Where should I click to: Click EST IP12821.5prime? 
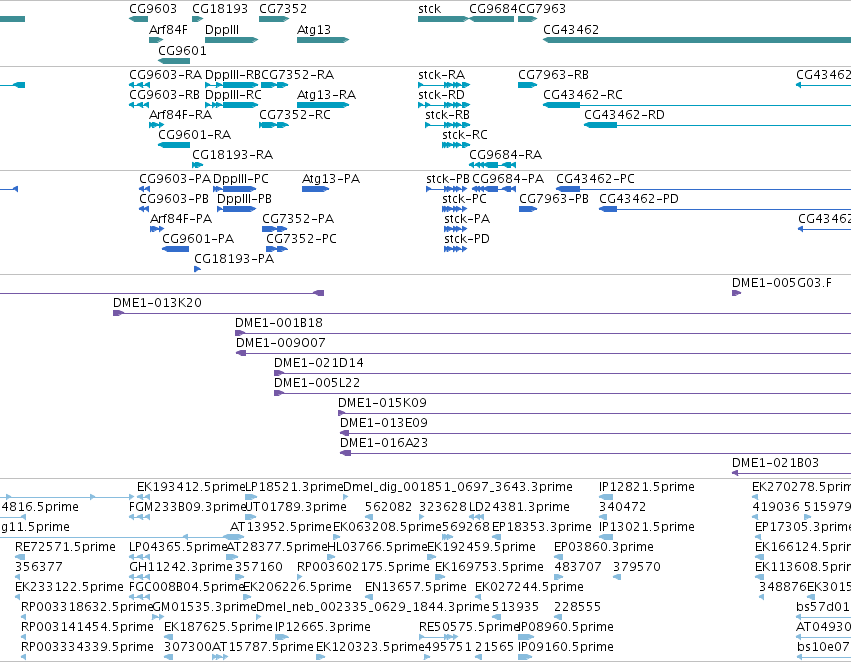[606, 497]
